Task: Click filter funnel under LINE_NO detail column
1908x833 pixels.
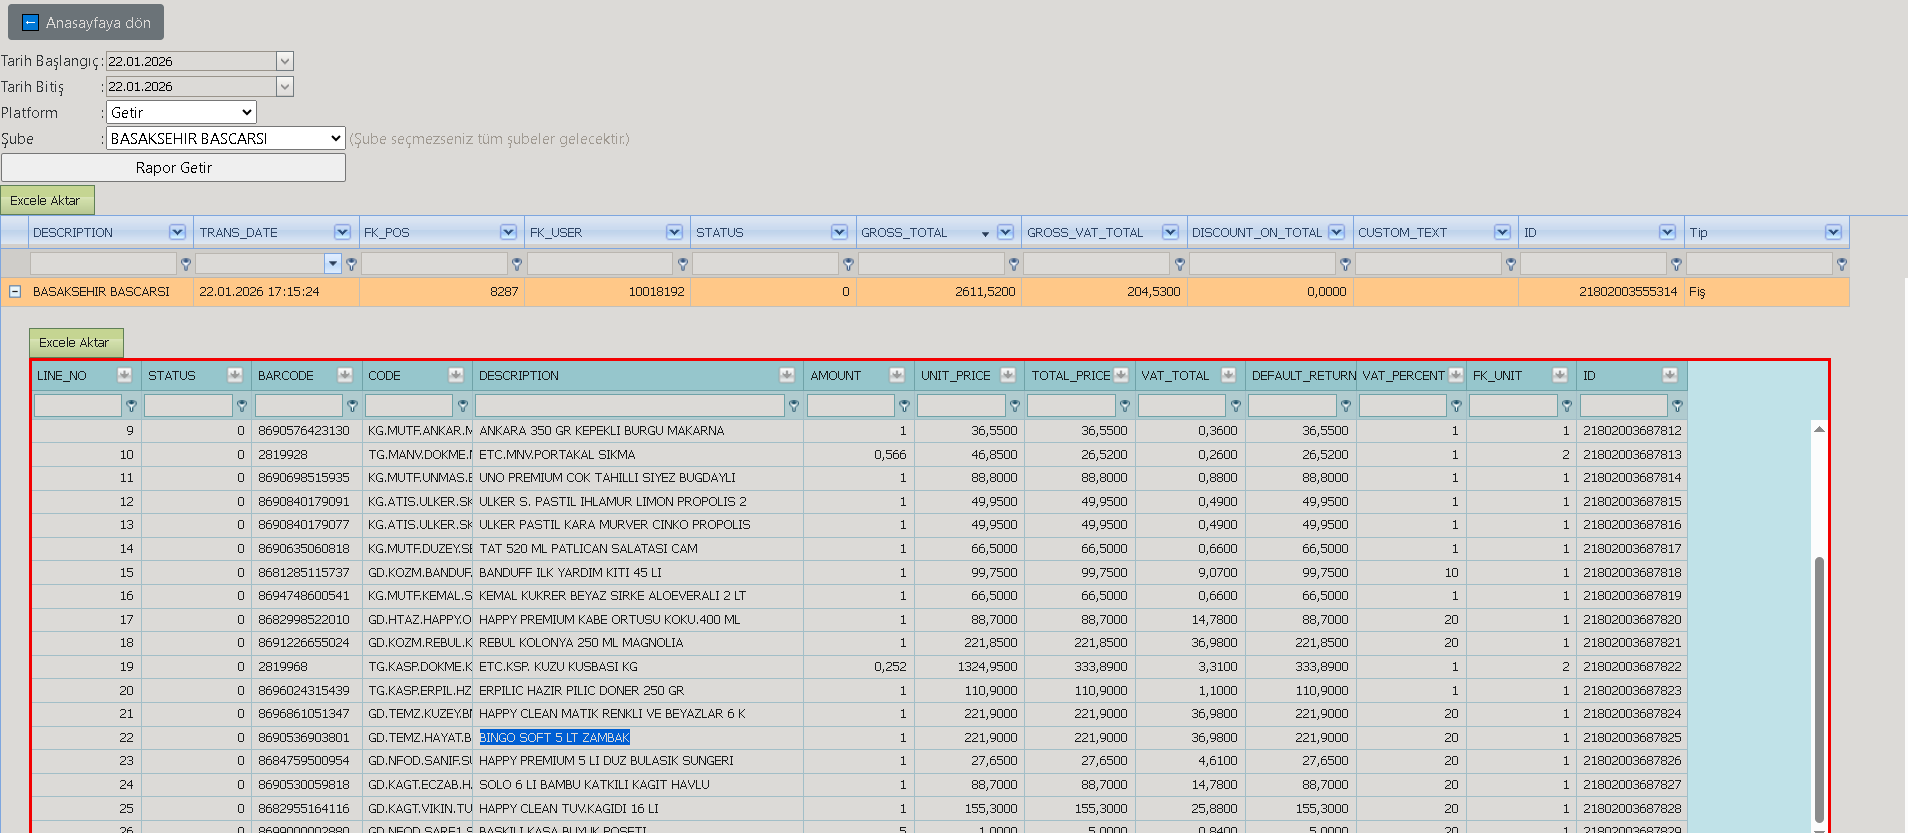Action: 131,406
